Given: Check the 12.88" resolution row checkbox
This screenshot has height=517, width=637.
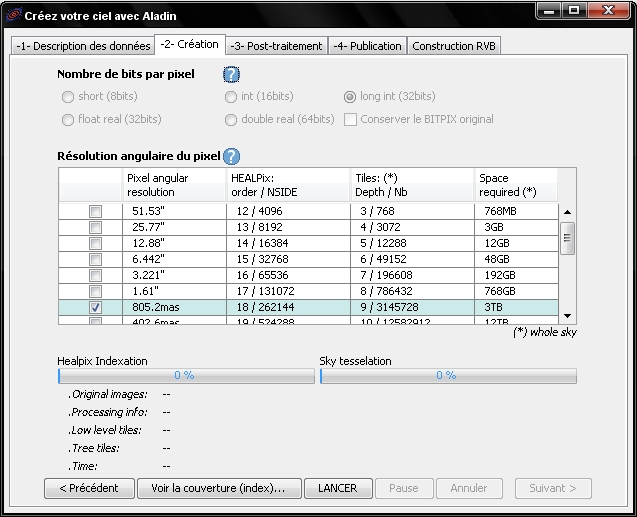Looking at the screenshot, I should click(x=95, y=243).
